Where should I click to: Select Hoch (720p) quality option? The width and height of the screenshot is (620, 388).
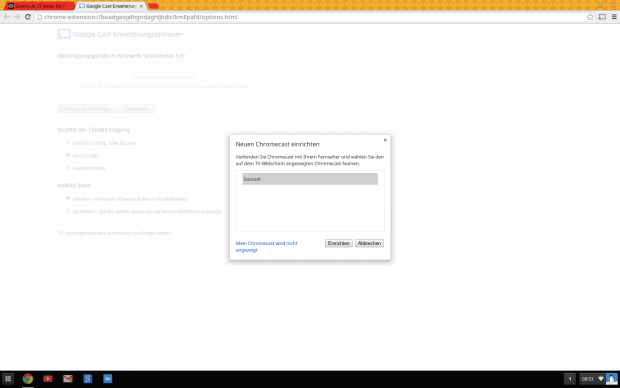[x=68, y=155]
